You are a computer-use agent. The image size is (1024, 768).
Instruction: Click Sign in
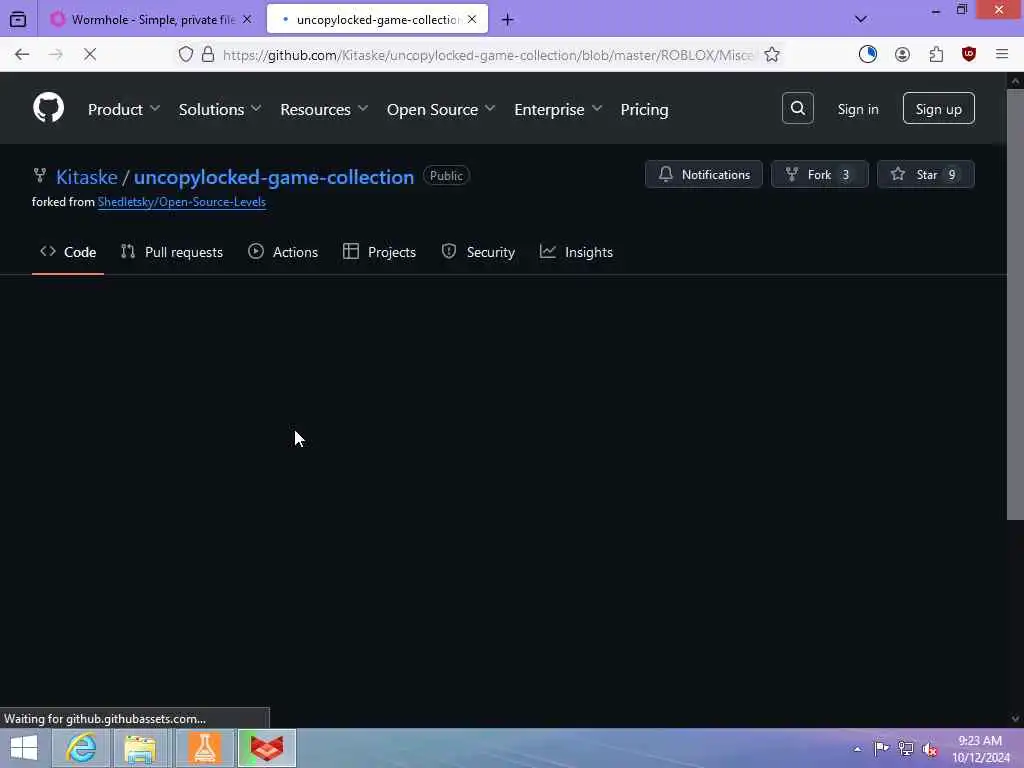(857, 109)
